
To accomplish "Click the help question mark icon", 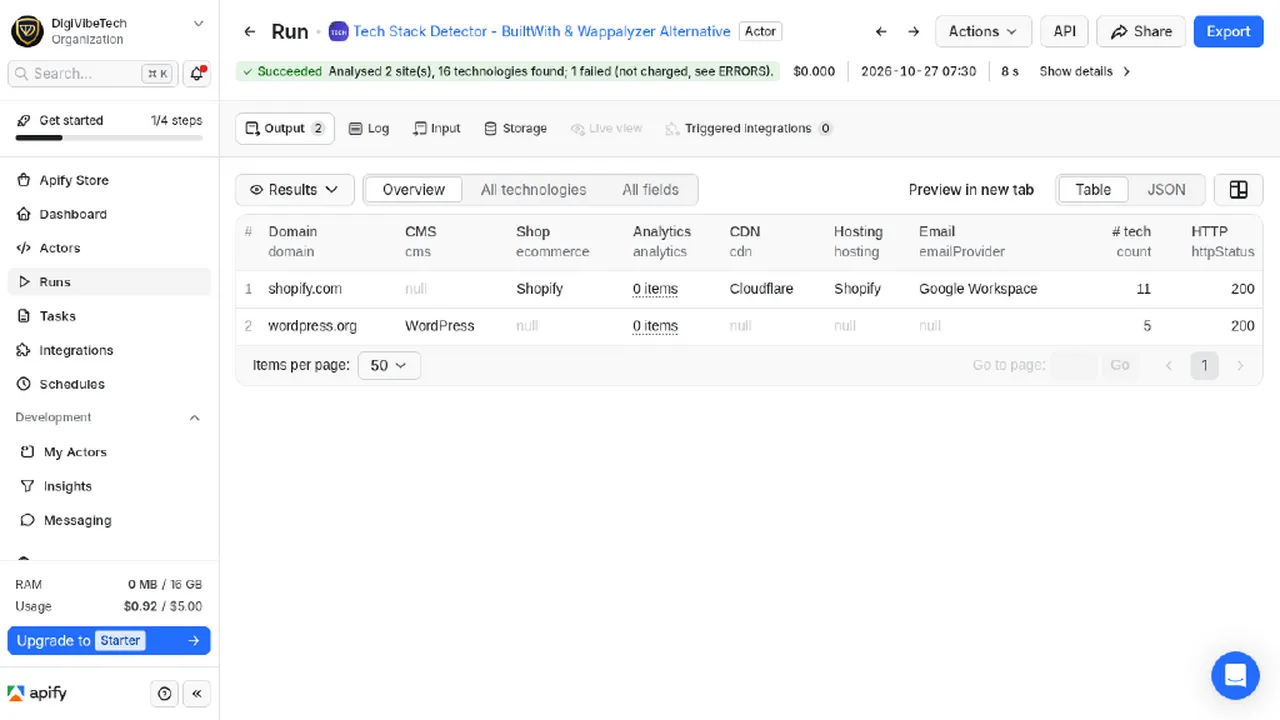I will 165,694.
